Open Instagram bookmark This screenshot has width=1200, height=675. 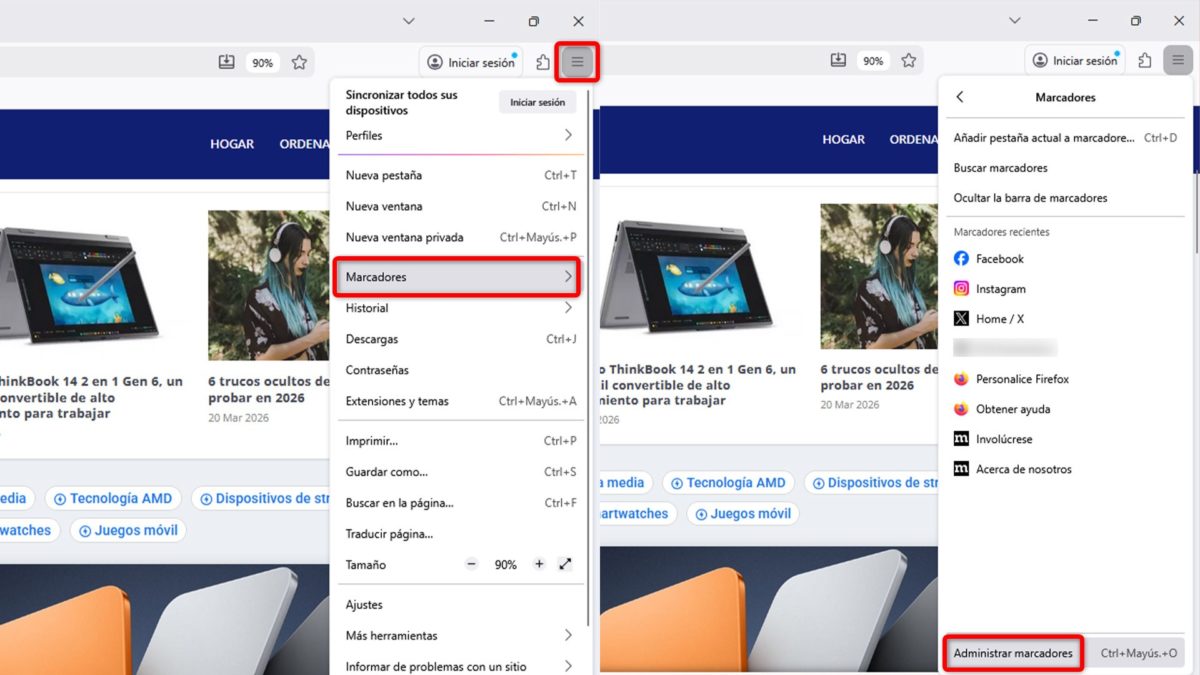1065,288
